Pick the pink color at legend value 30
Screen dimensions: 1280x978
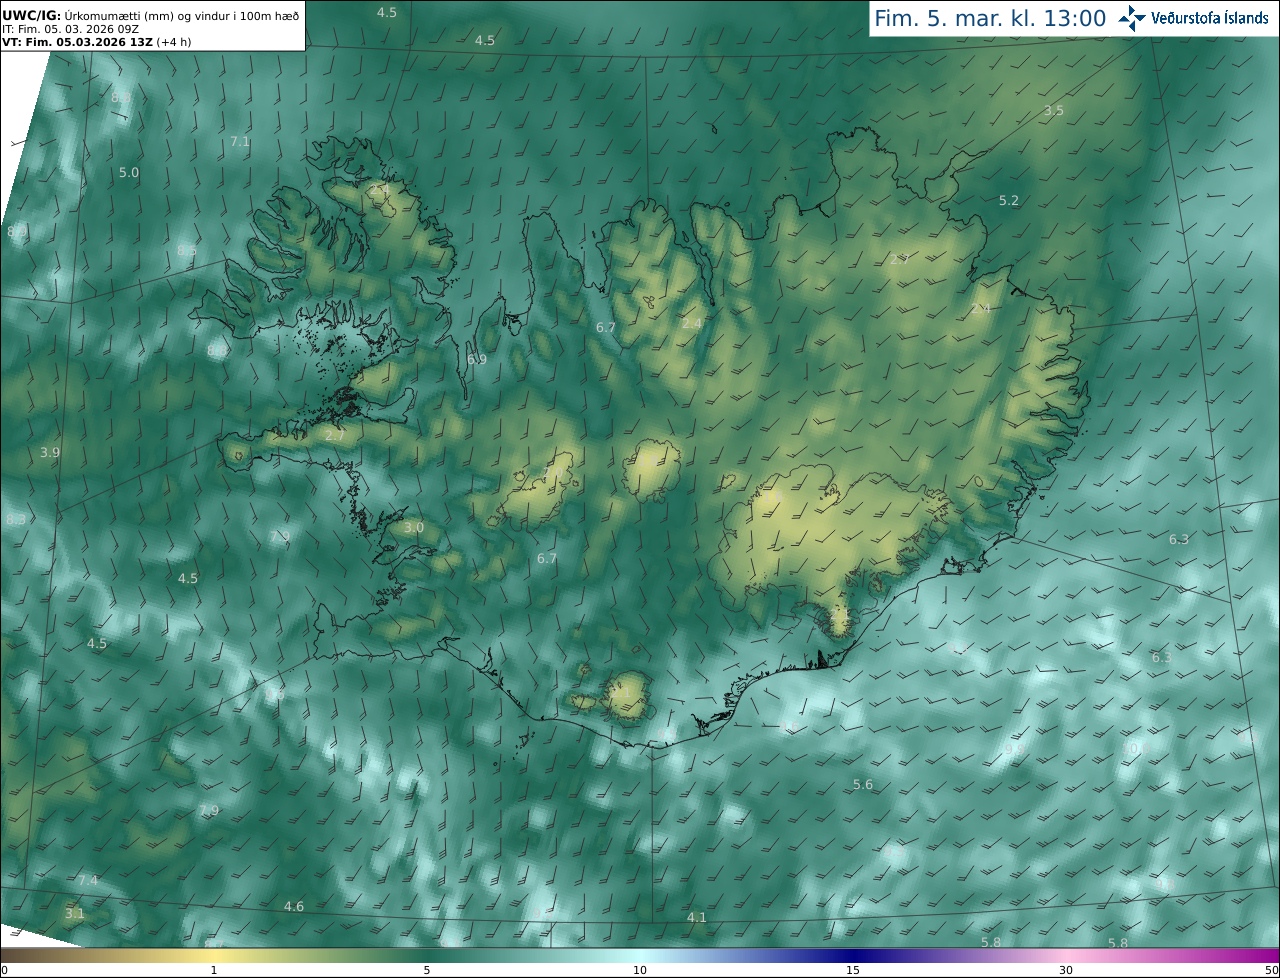point(1066,955)
